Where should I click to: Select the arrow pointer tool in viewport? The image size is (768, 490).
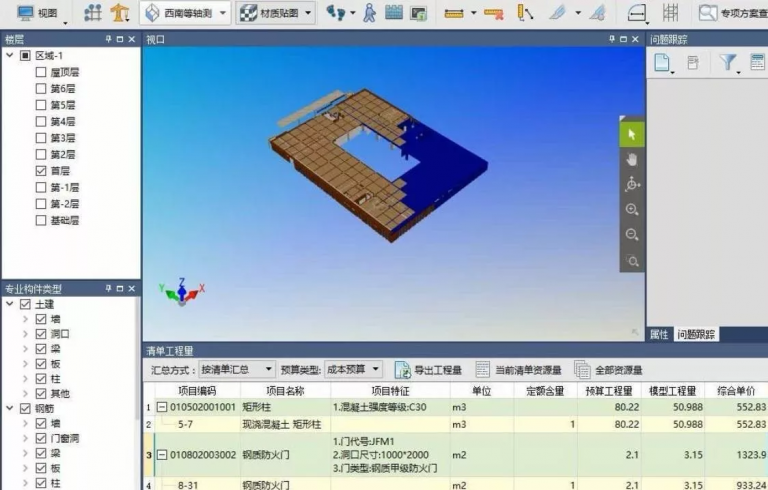pyautogui.click(x=631, y=134)
